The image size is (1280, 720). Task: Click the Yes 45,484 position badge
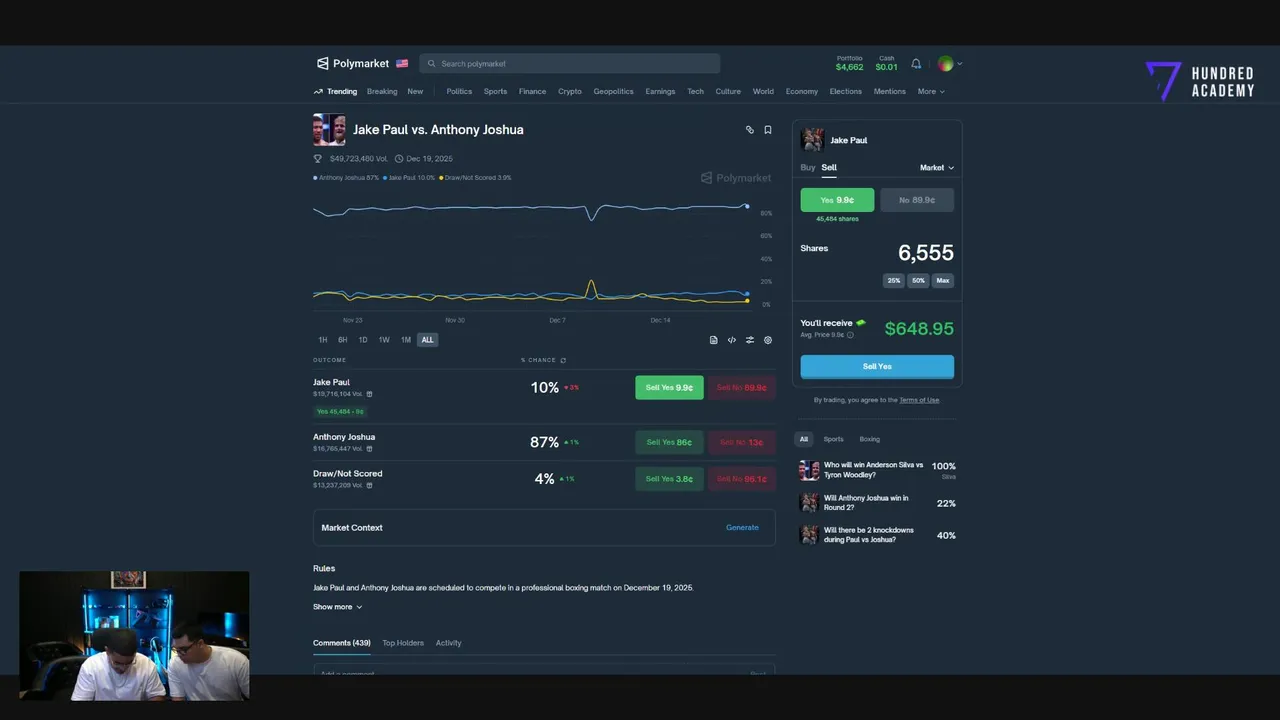click(x=340, y=412)
